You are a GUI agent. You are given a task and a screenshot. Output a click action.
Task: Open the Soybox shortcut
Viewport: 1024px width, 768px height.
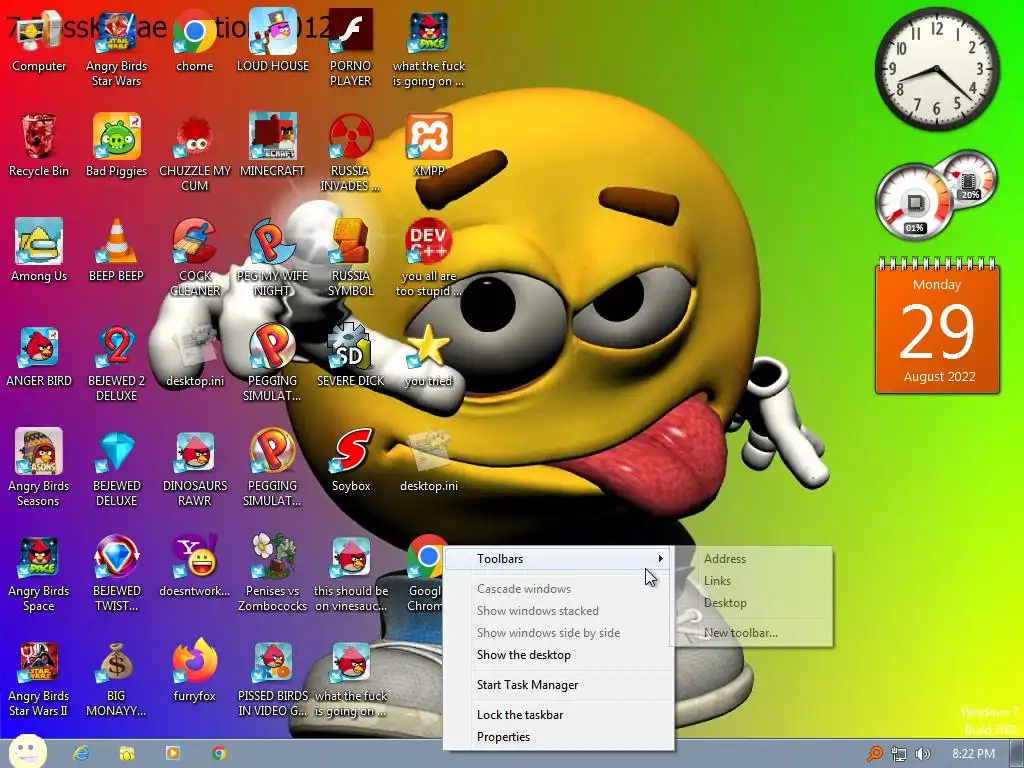351,460
